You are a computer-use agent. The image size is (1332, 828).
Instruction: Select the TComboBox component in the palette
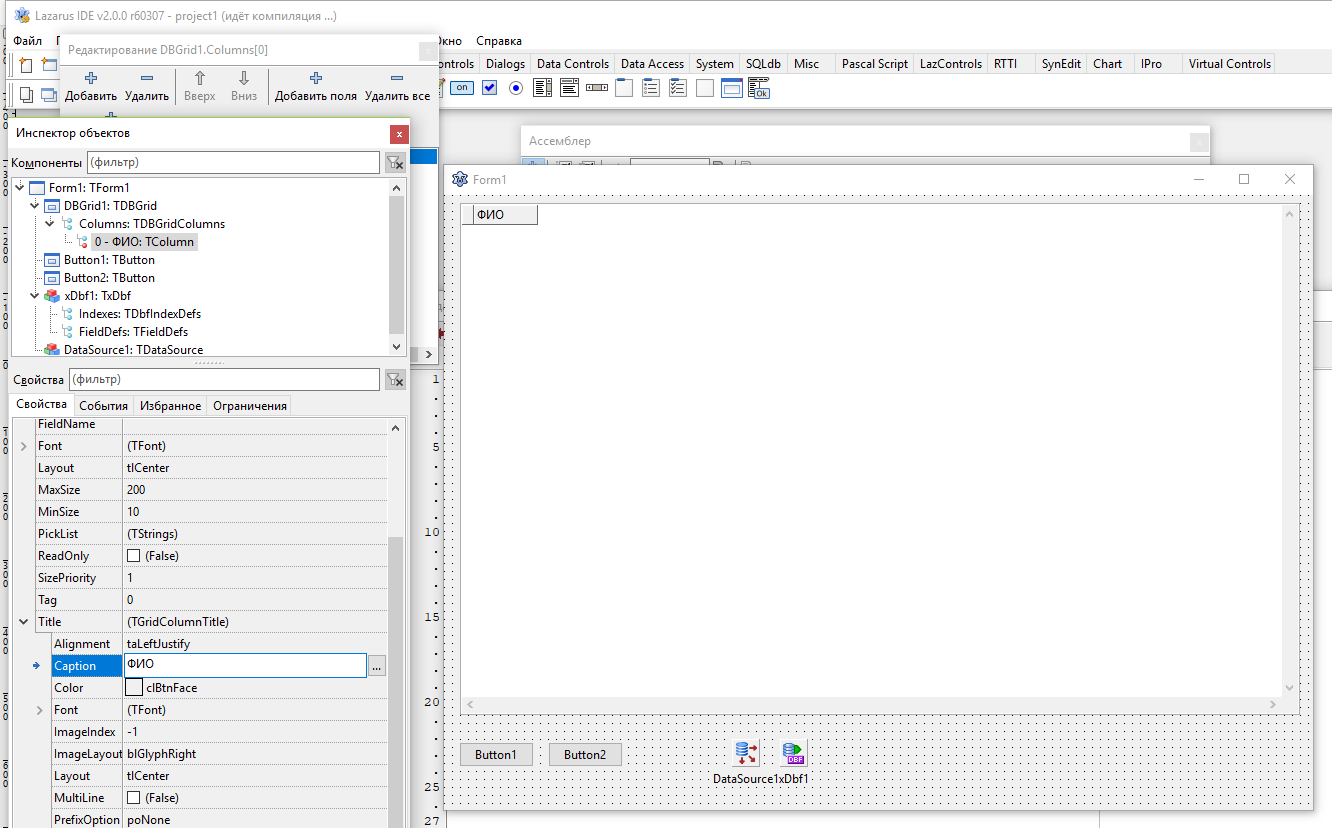pos(570,88)
